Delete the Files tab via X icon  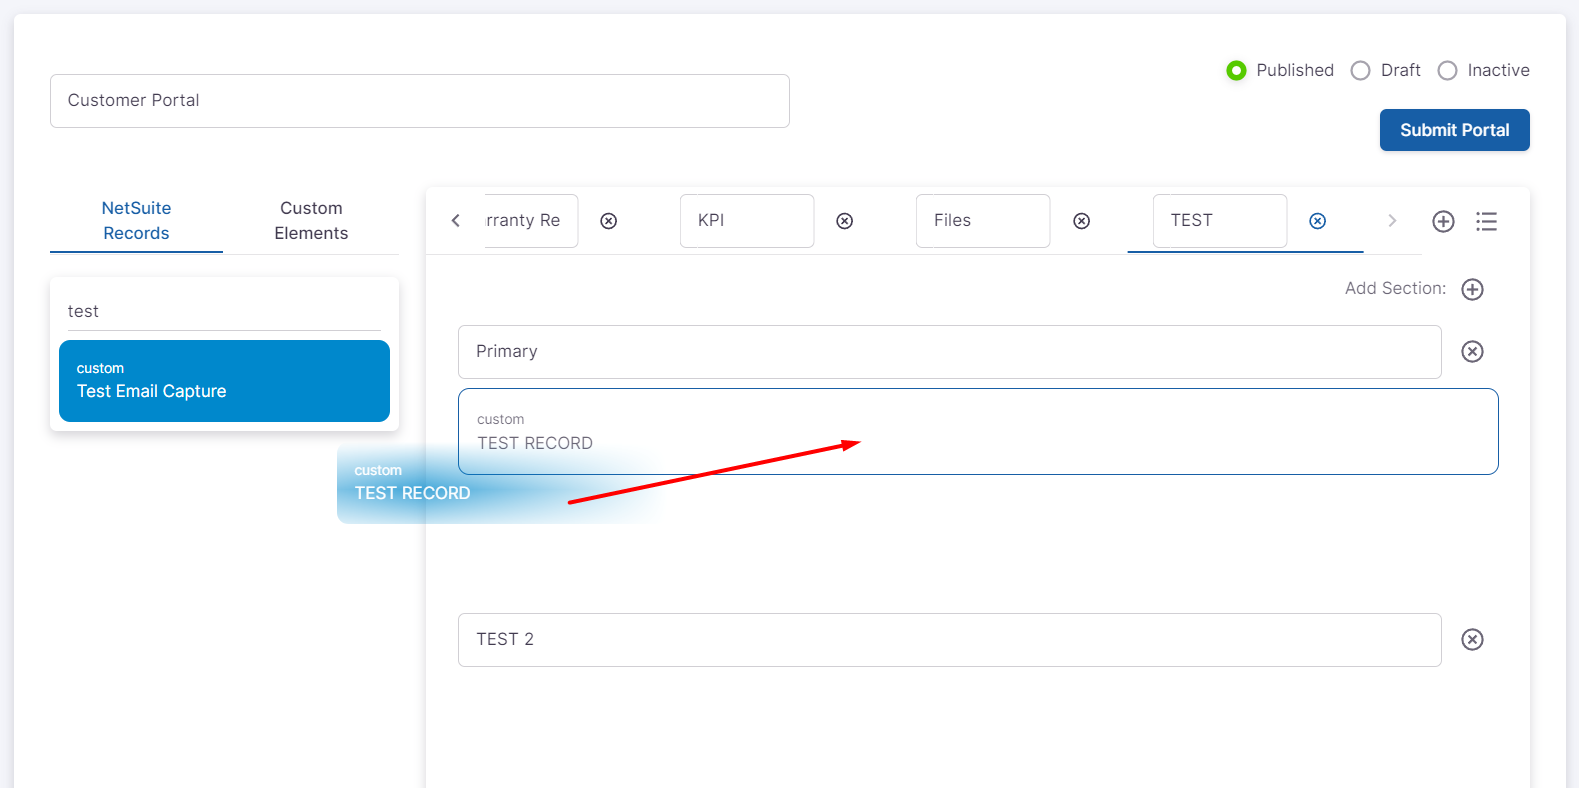click(1081, 221)
